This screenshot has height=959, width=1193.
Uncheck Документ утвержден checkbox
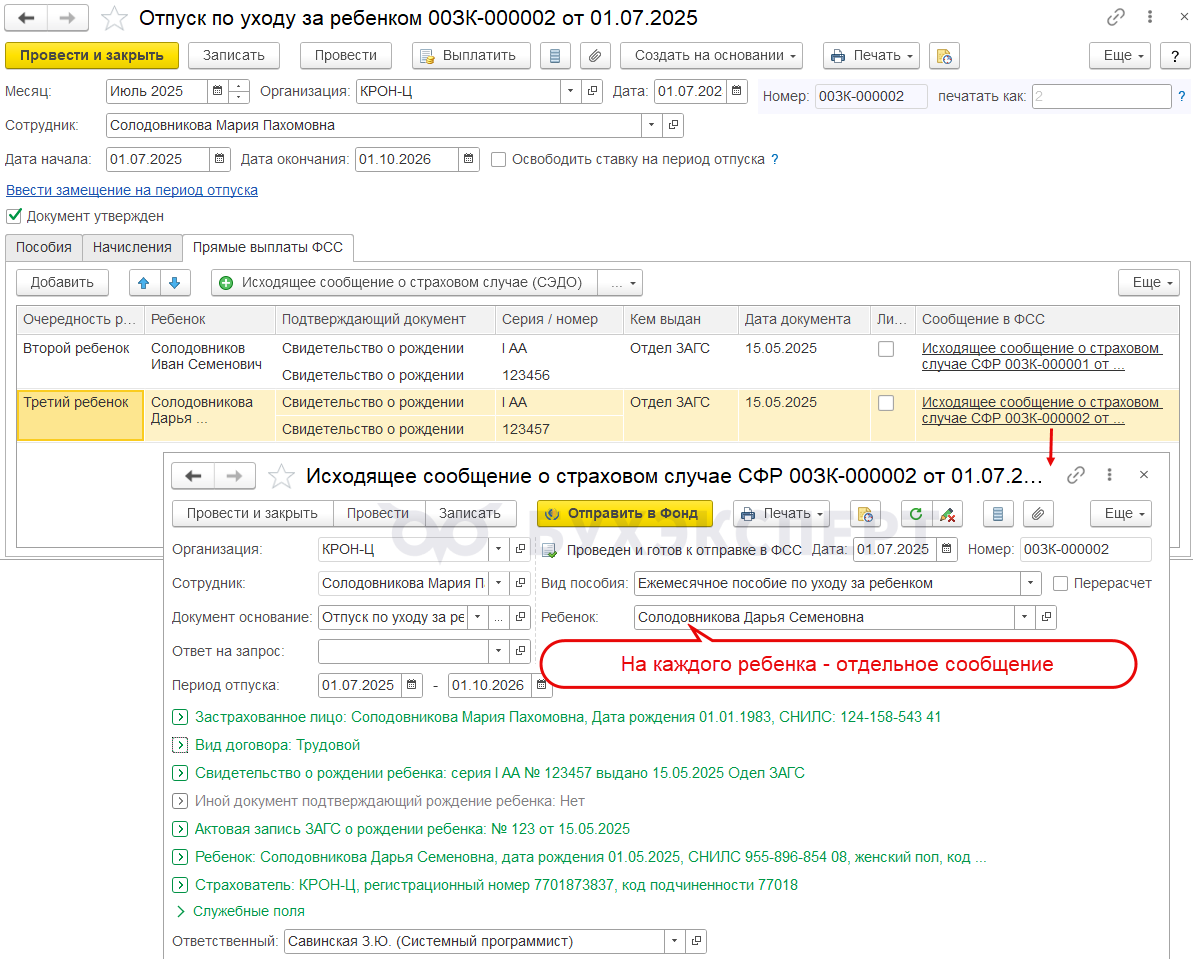(x=14, y=216)
